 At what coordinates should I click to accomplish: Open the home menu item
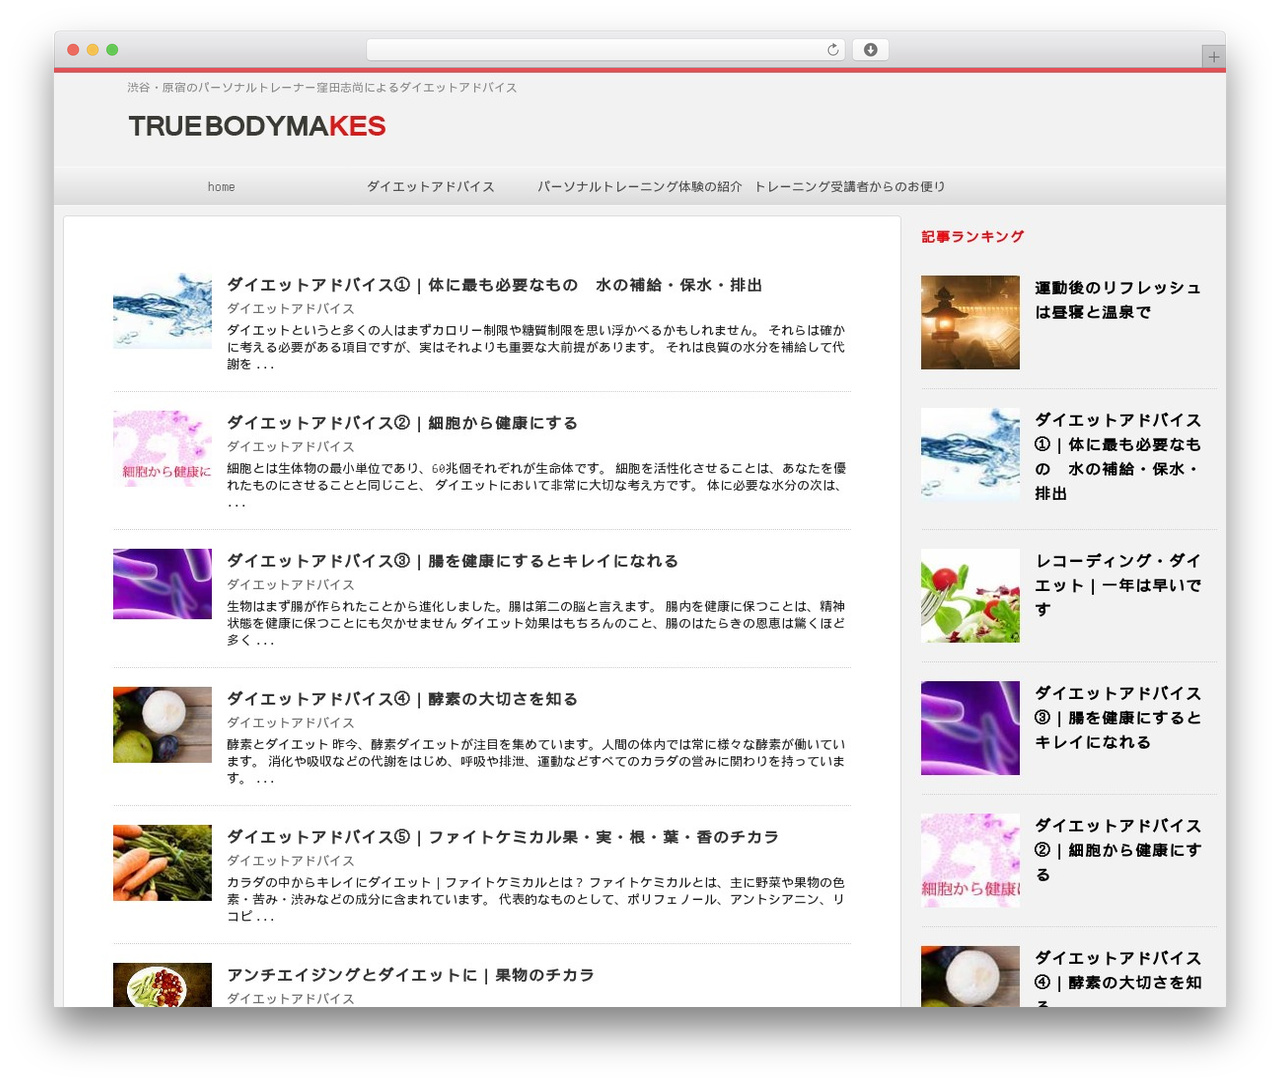(221, 187)
